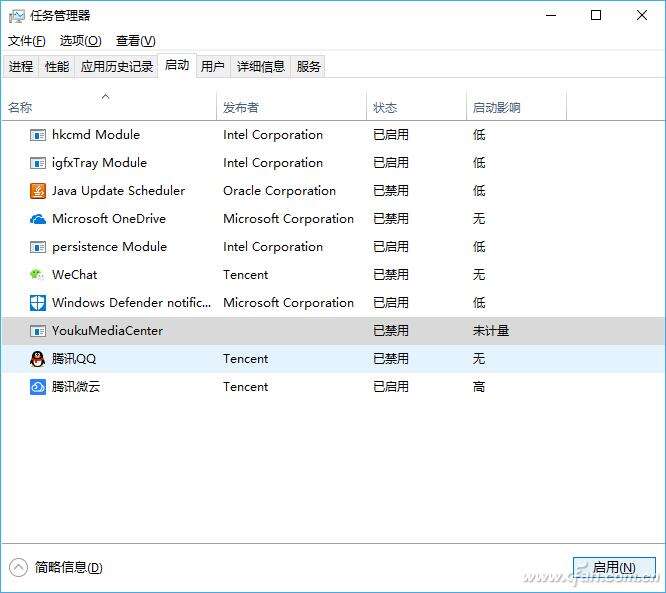Select the hkcmd Module row name
Viewport: 666px width, 593px height.
[x=96, y=135]
